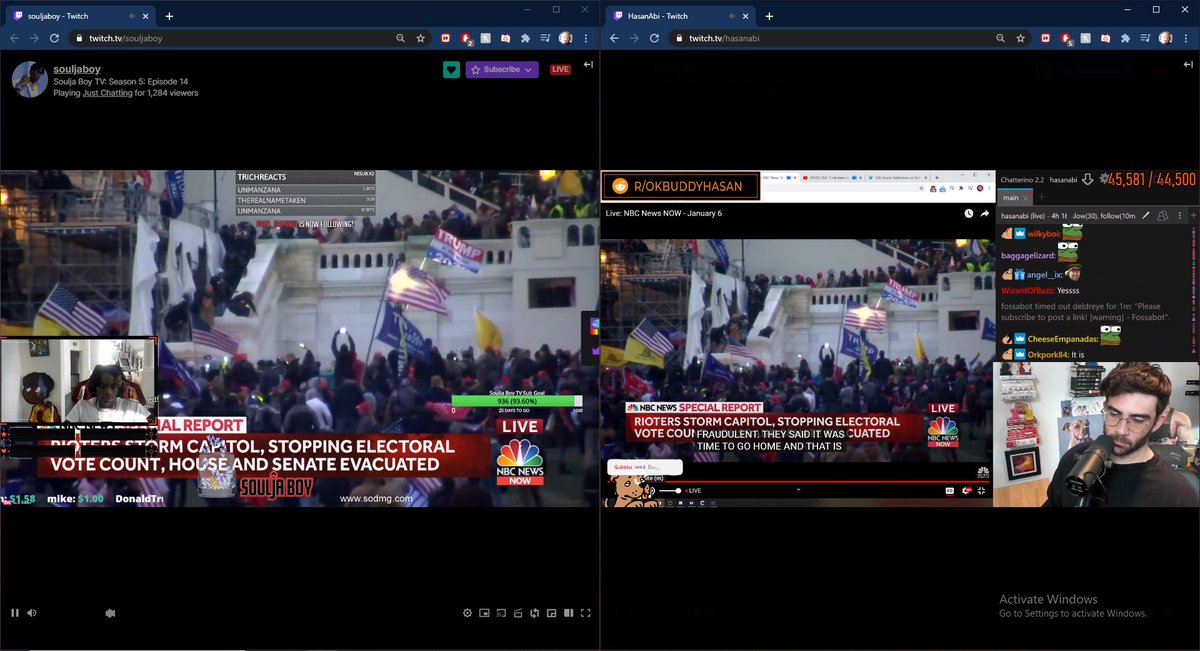Viewport: 1200px width, 651px height.
Task: Open Chatterino settings gear icon
Action: 1103,179
